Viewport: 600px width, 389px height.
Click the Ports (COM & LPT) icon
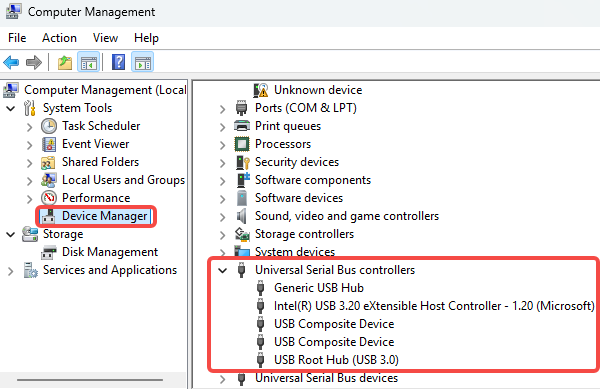tap(241, 108)
